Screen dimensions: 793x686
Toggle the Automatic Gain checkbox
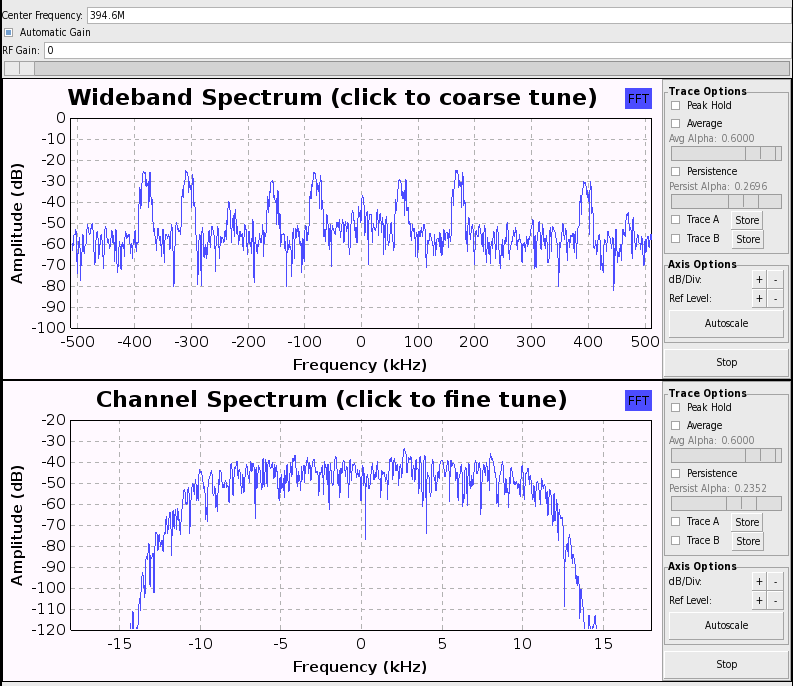tap(9, 32)
